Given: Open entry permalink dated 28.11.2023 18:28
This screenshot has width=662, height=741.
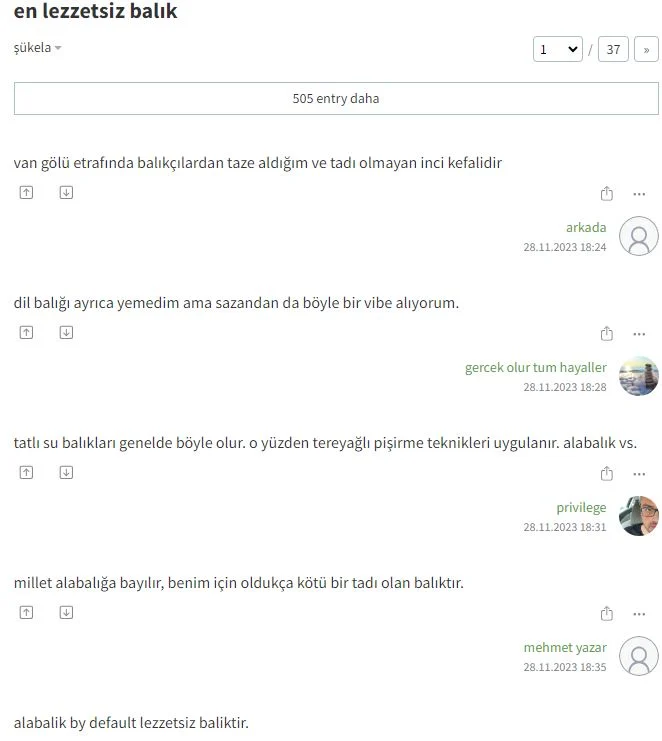Looking at the screenshot, I should pos(565,387).
